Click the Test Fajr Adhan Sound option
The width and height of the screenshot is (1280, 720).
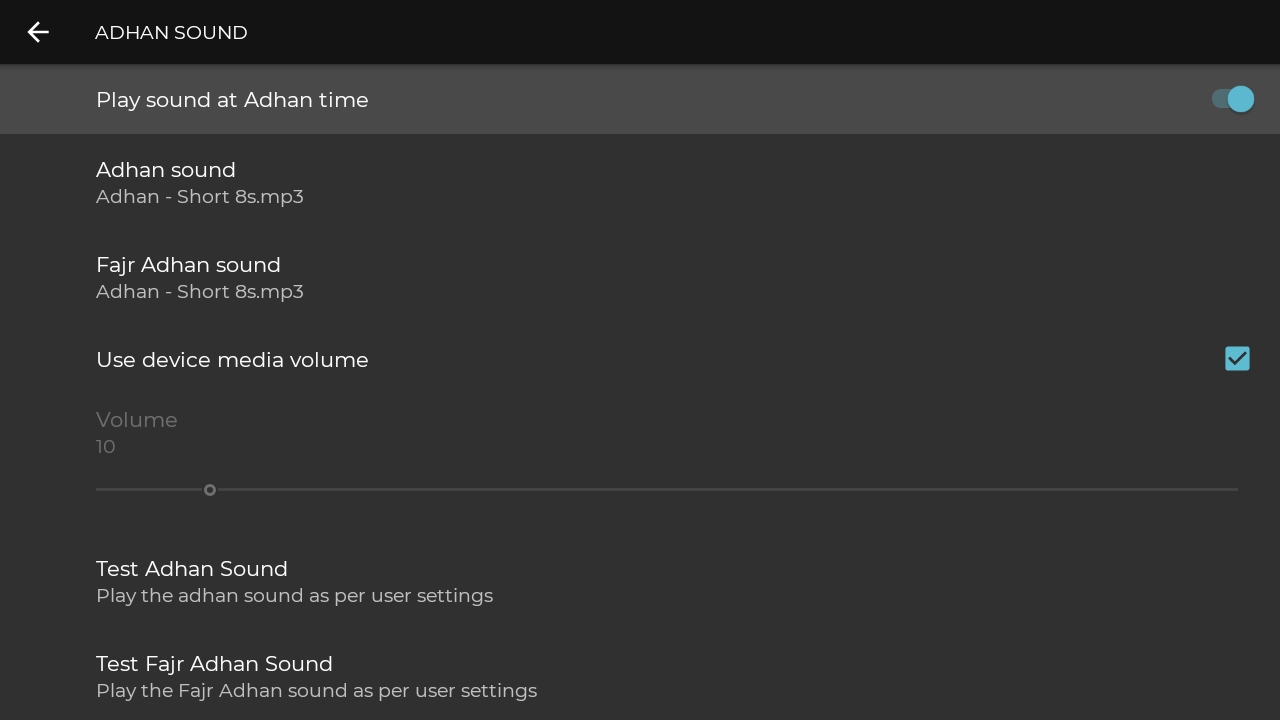(x=640, y=676)
